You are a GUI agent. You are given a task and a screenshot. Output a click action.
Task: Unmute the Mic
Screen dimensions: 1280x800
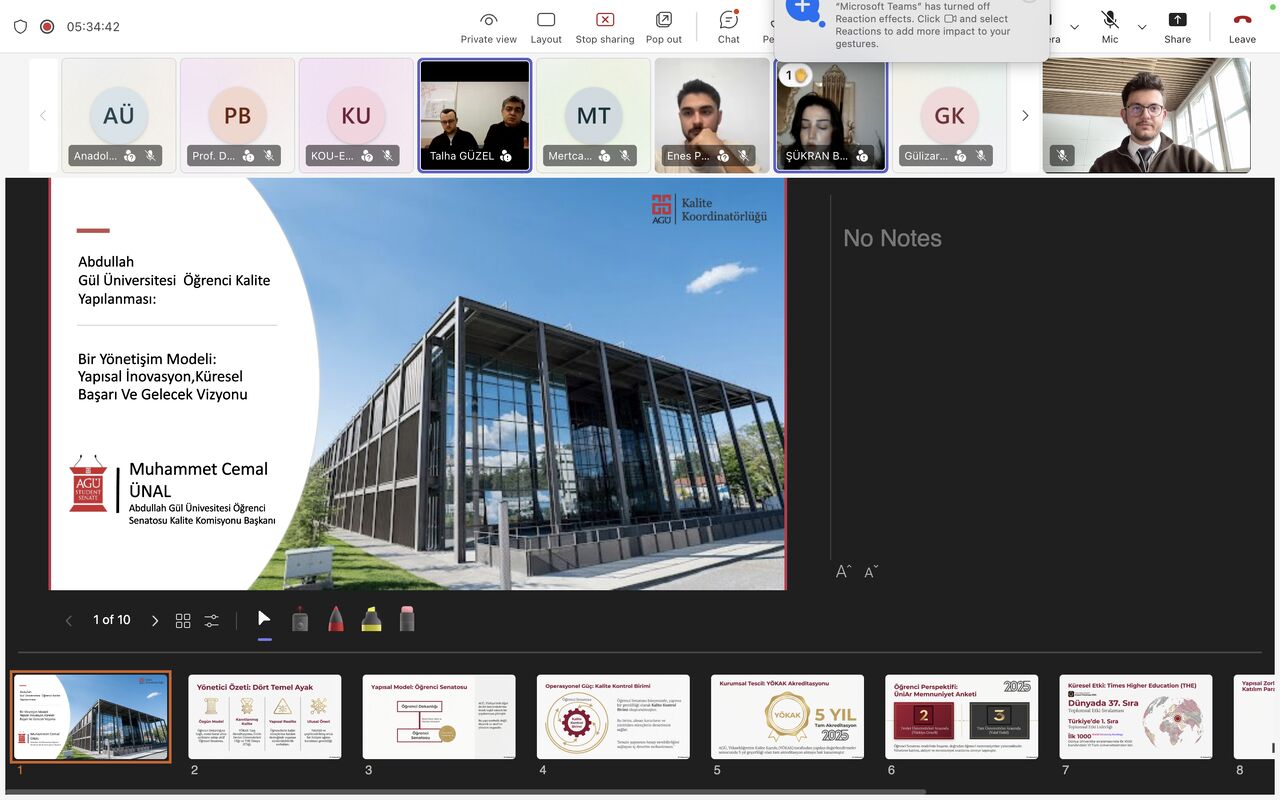[x=1110, y=26]
